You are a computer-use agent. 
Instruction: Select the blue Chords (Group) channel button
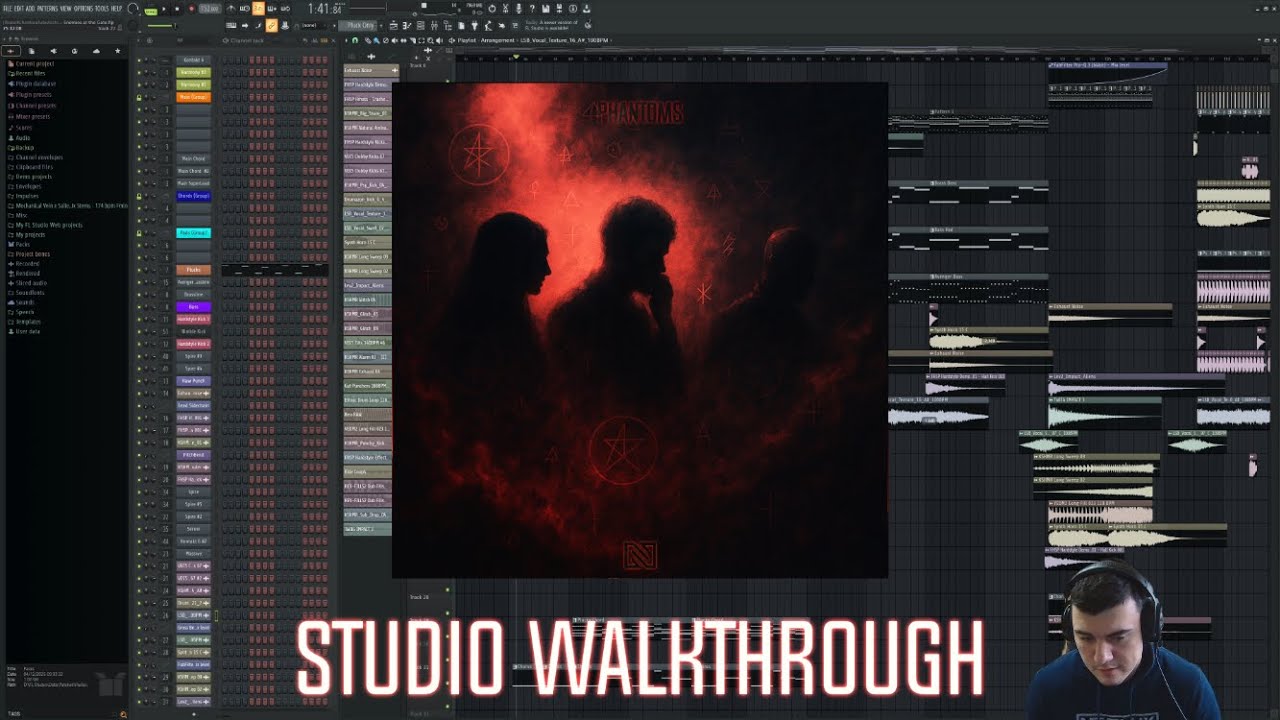coord(193,196)
